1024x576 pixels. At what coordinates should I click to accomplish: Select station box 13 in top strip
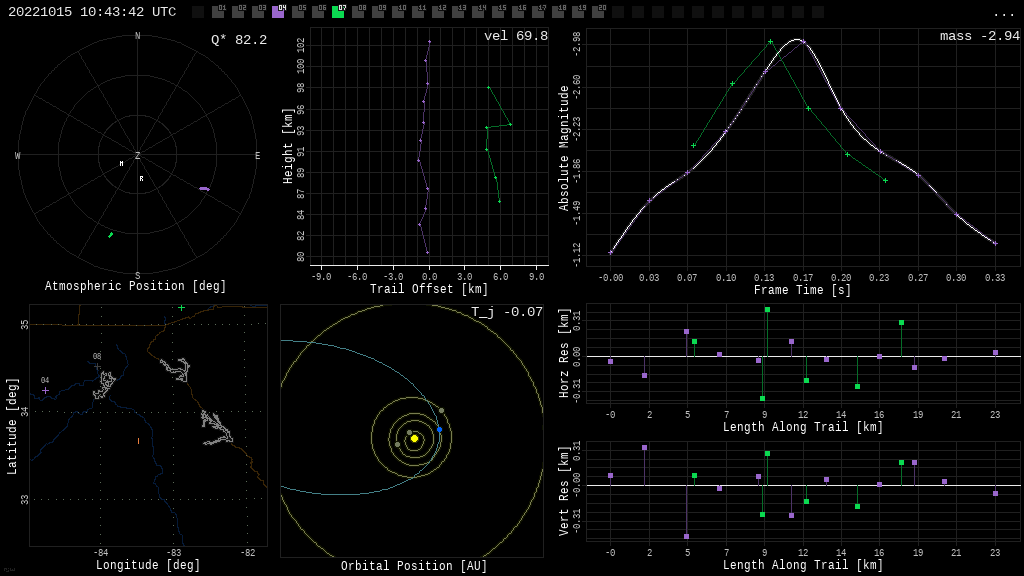457,12
